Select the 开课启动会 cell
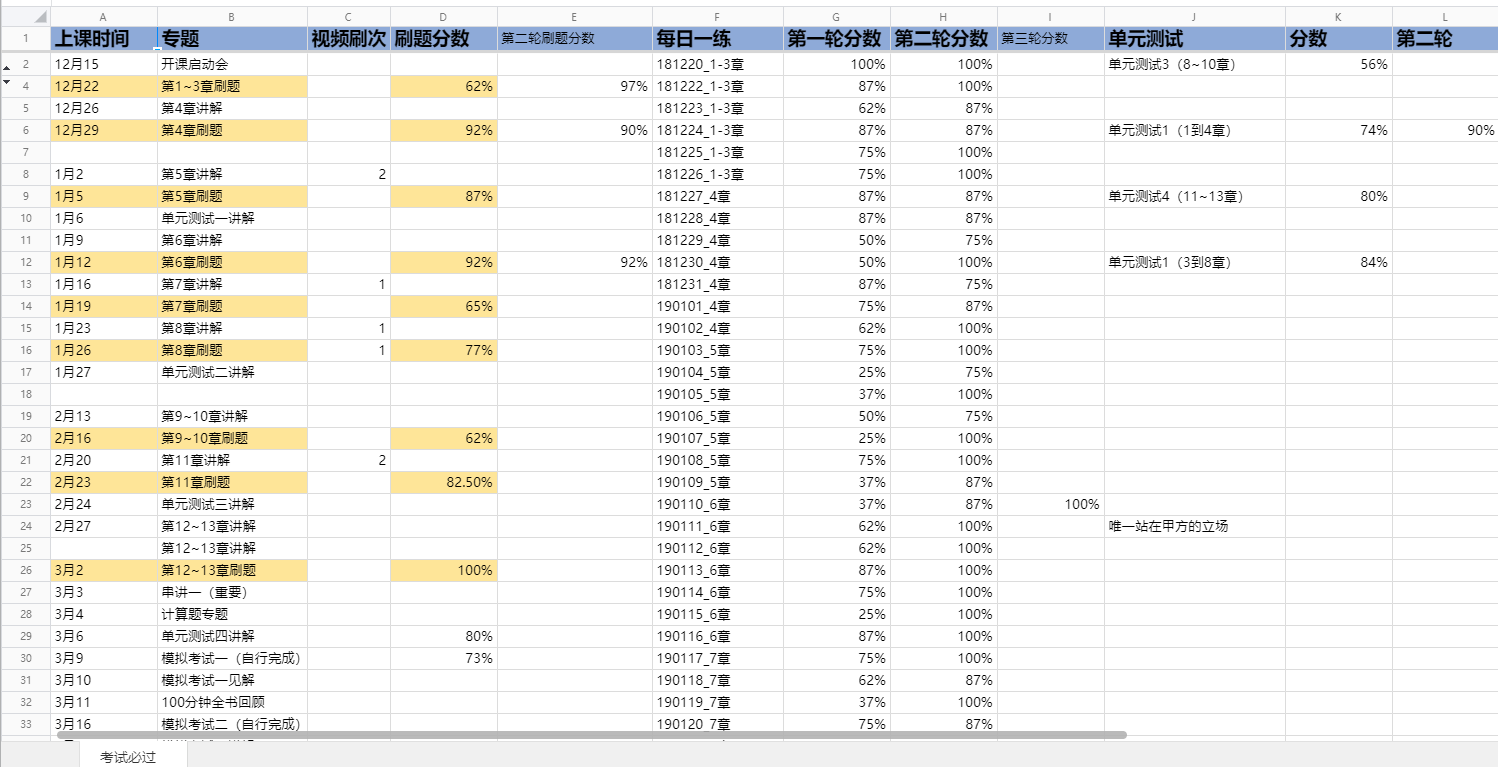 click(232, 64)
